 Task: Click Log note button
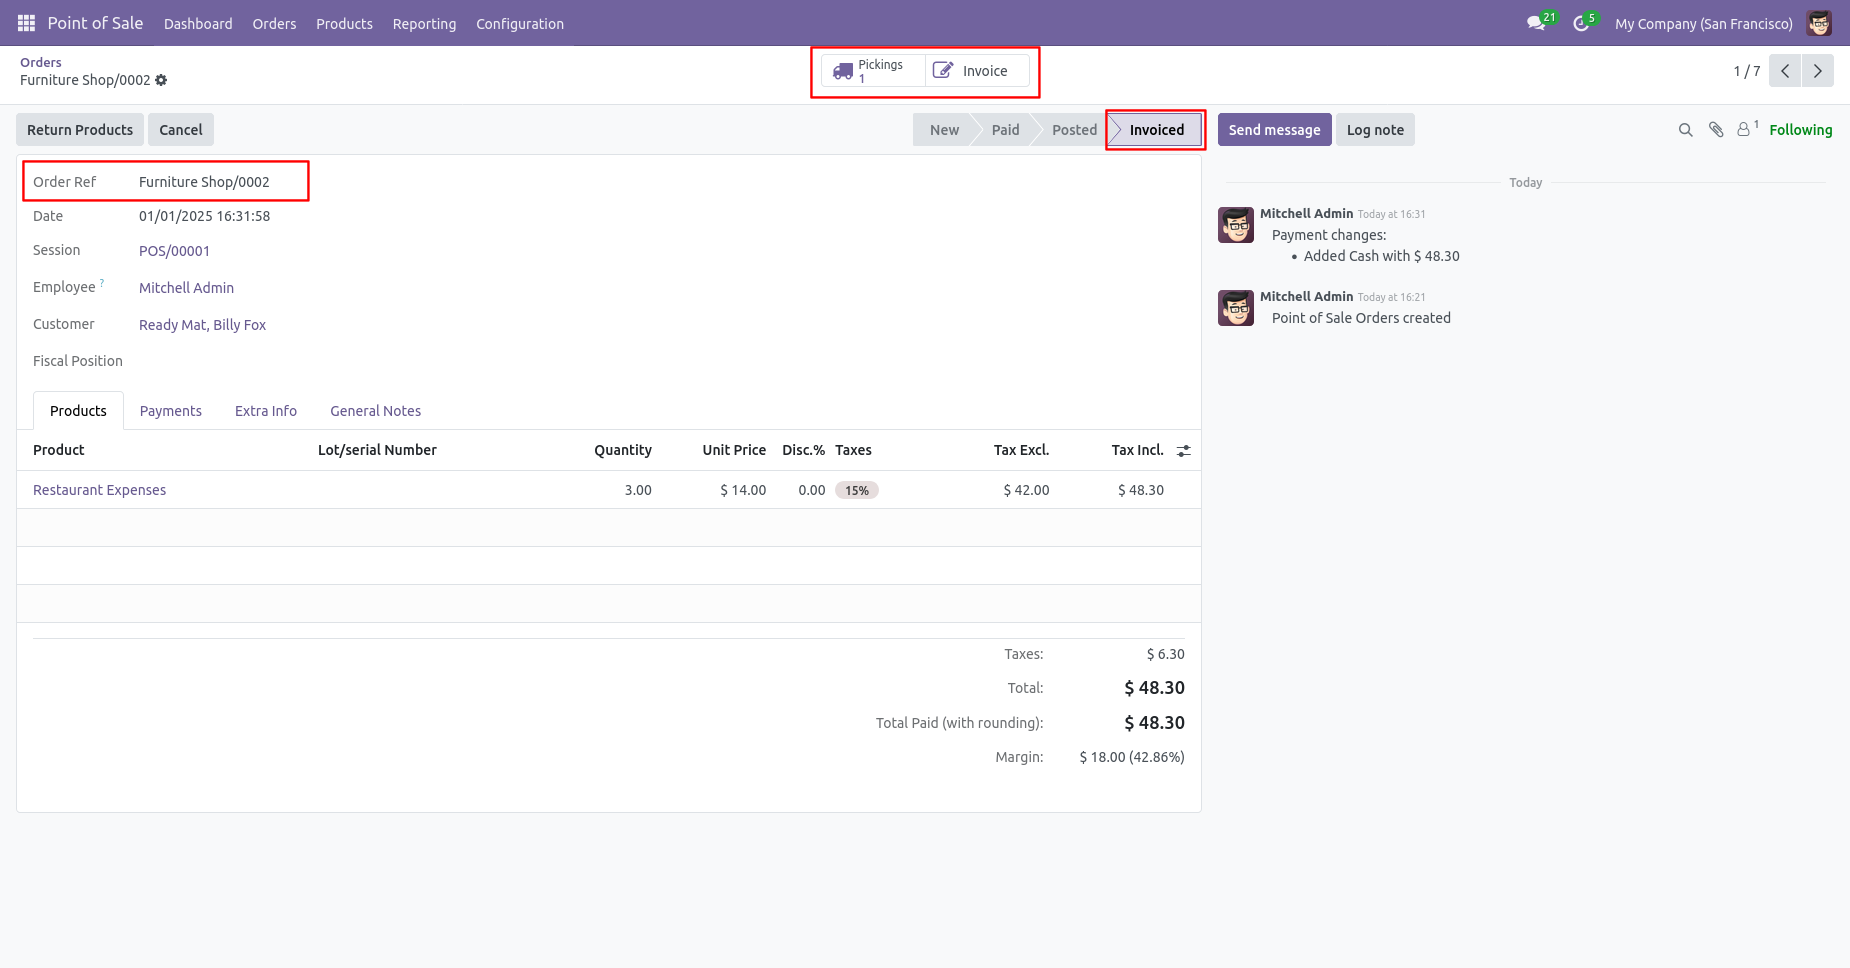click(x=1375, y=130)
